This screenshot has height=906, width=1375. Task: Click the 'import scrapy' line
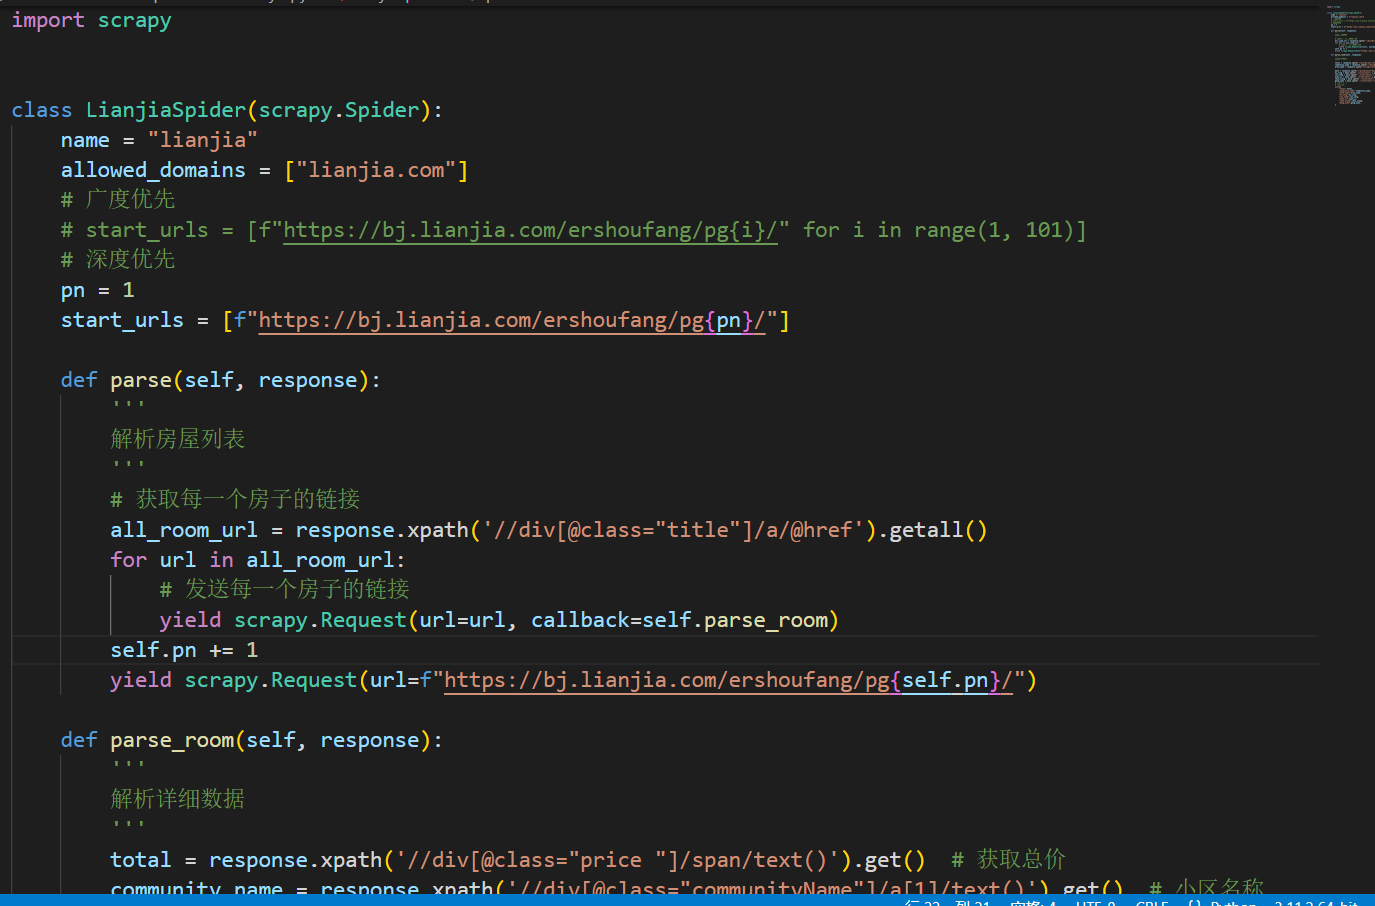(91, 20)
